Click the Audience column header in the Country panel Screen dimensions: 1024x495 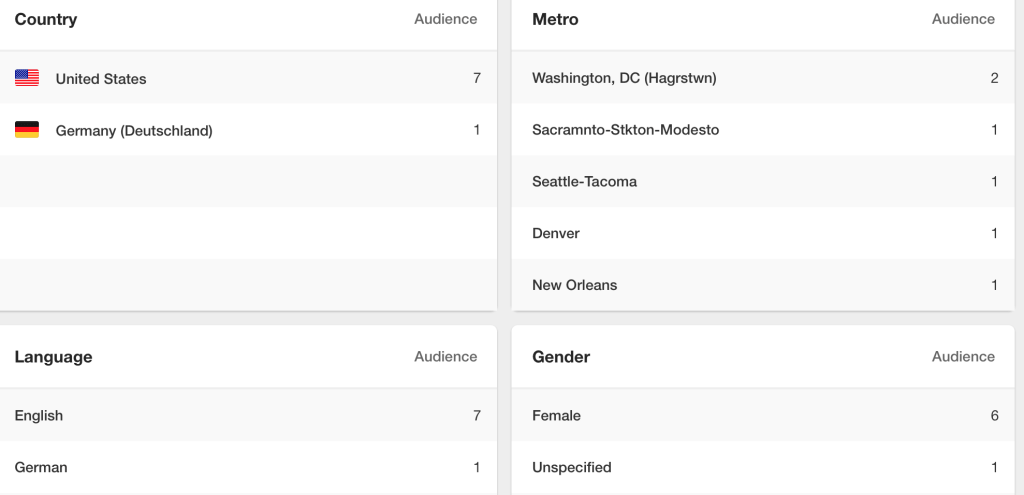coord(445,20)
